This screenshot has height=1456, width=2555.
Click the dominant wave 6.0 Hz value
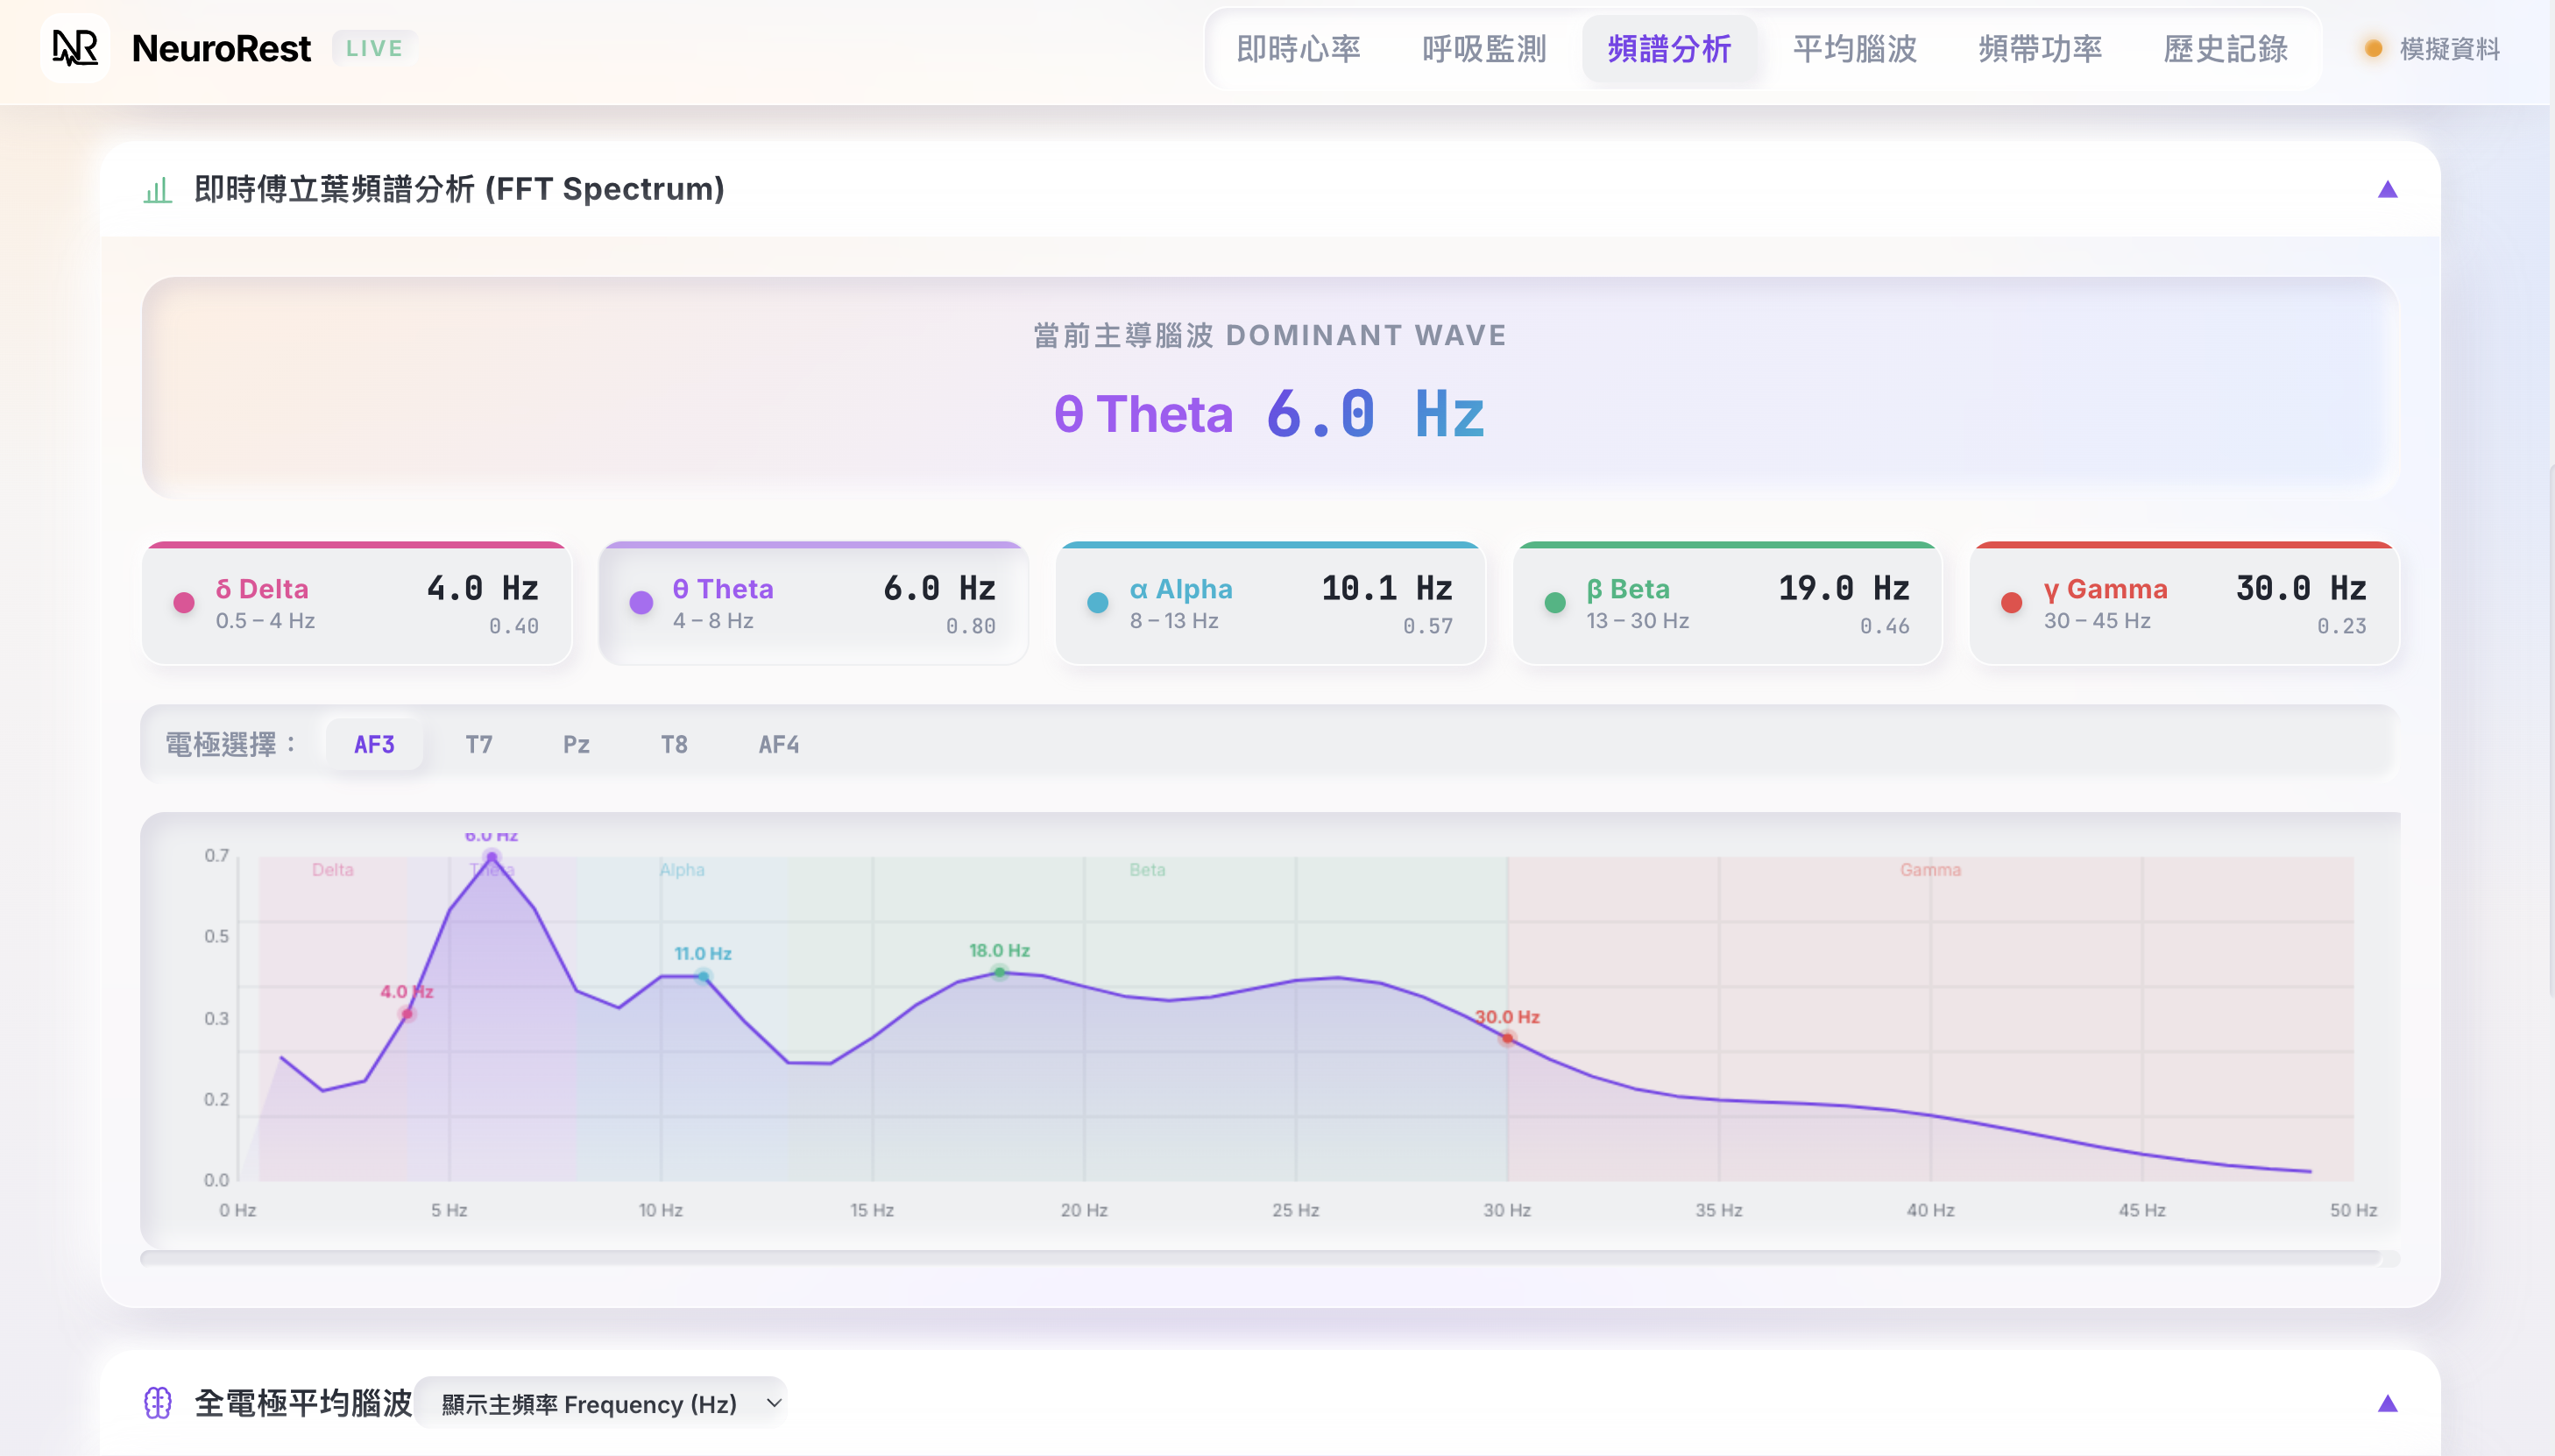pos(1375,414)
